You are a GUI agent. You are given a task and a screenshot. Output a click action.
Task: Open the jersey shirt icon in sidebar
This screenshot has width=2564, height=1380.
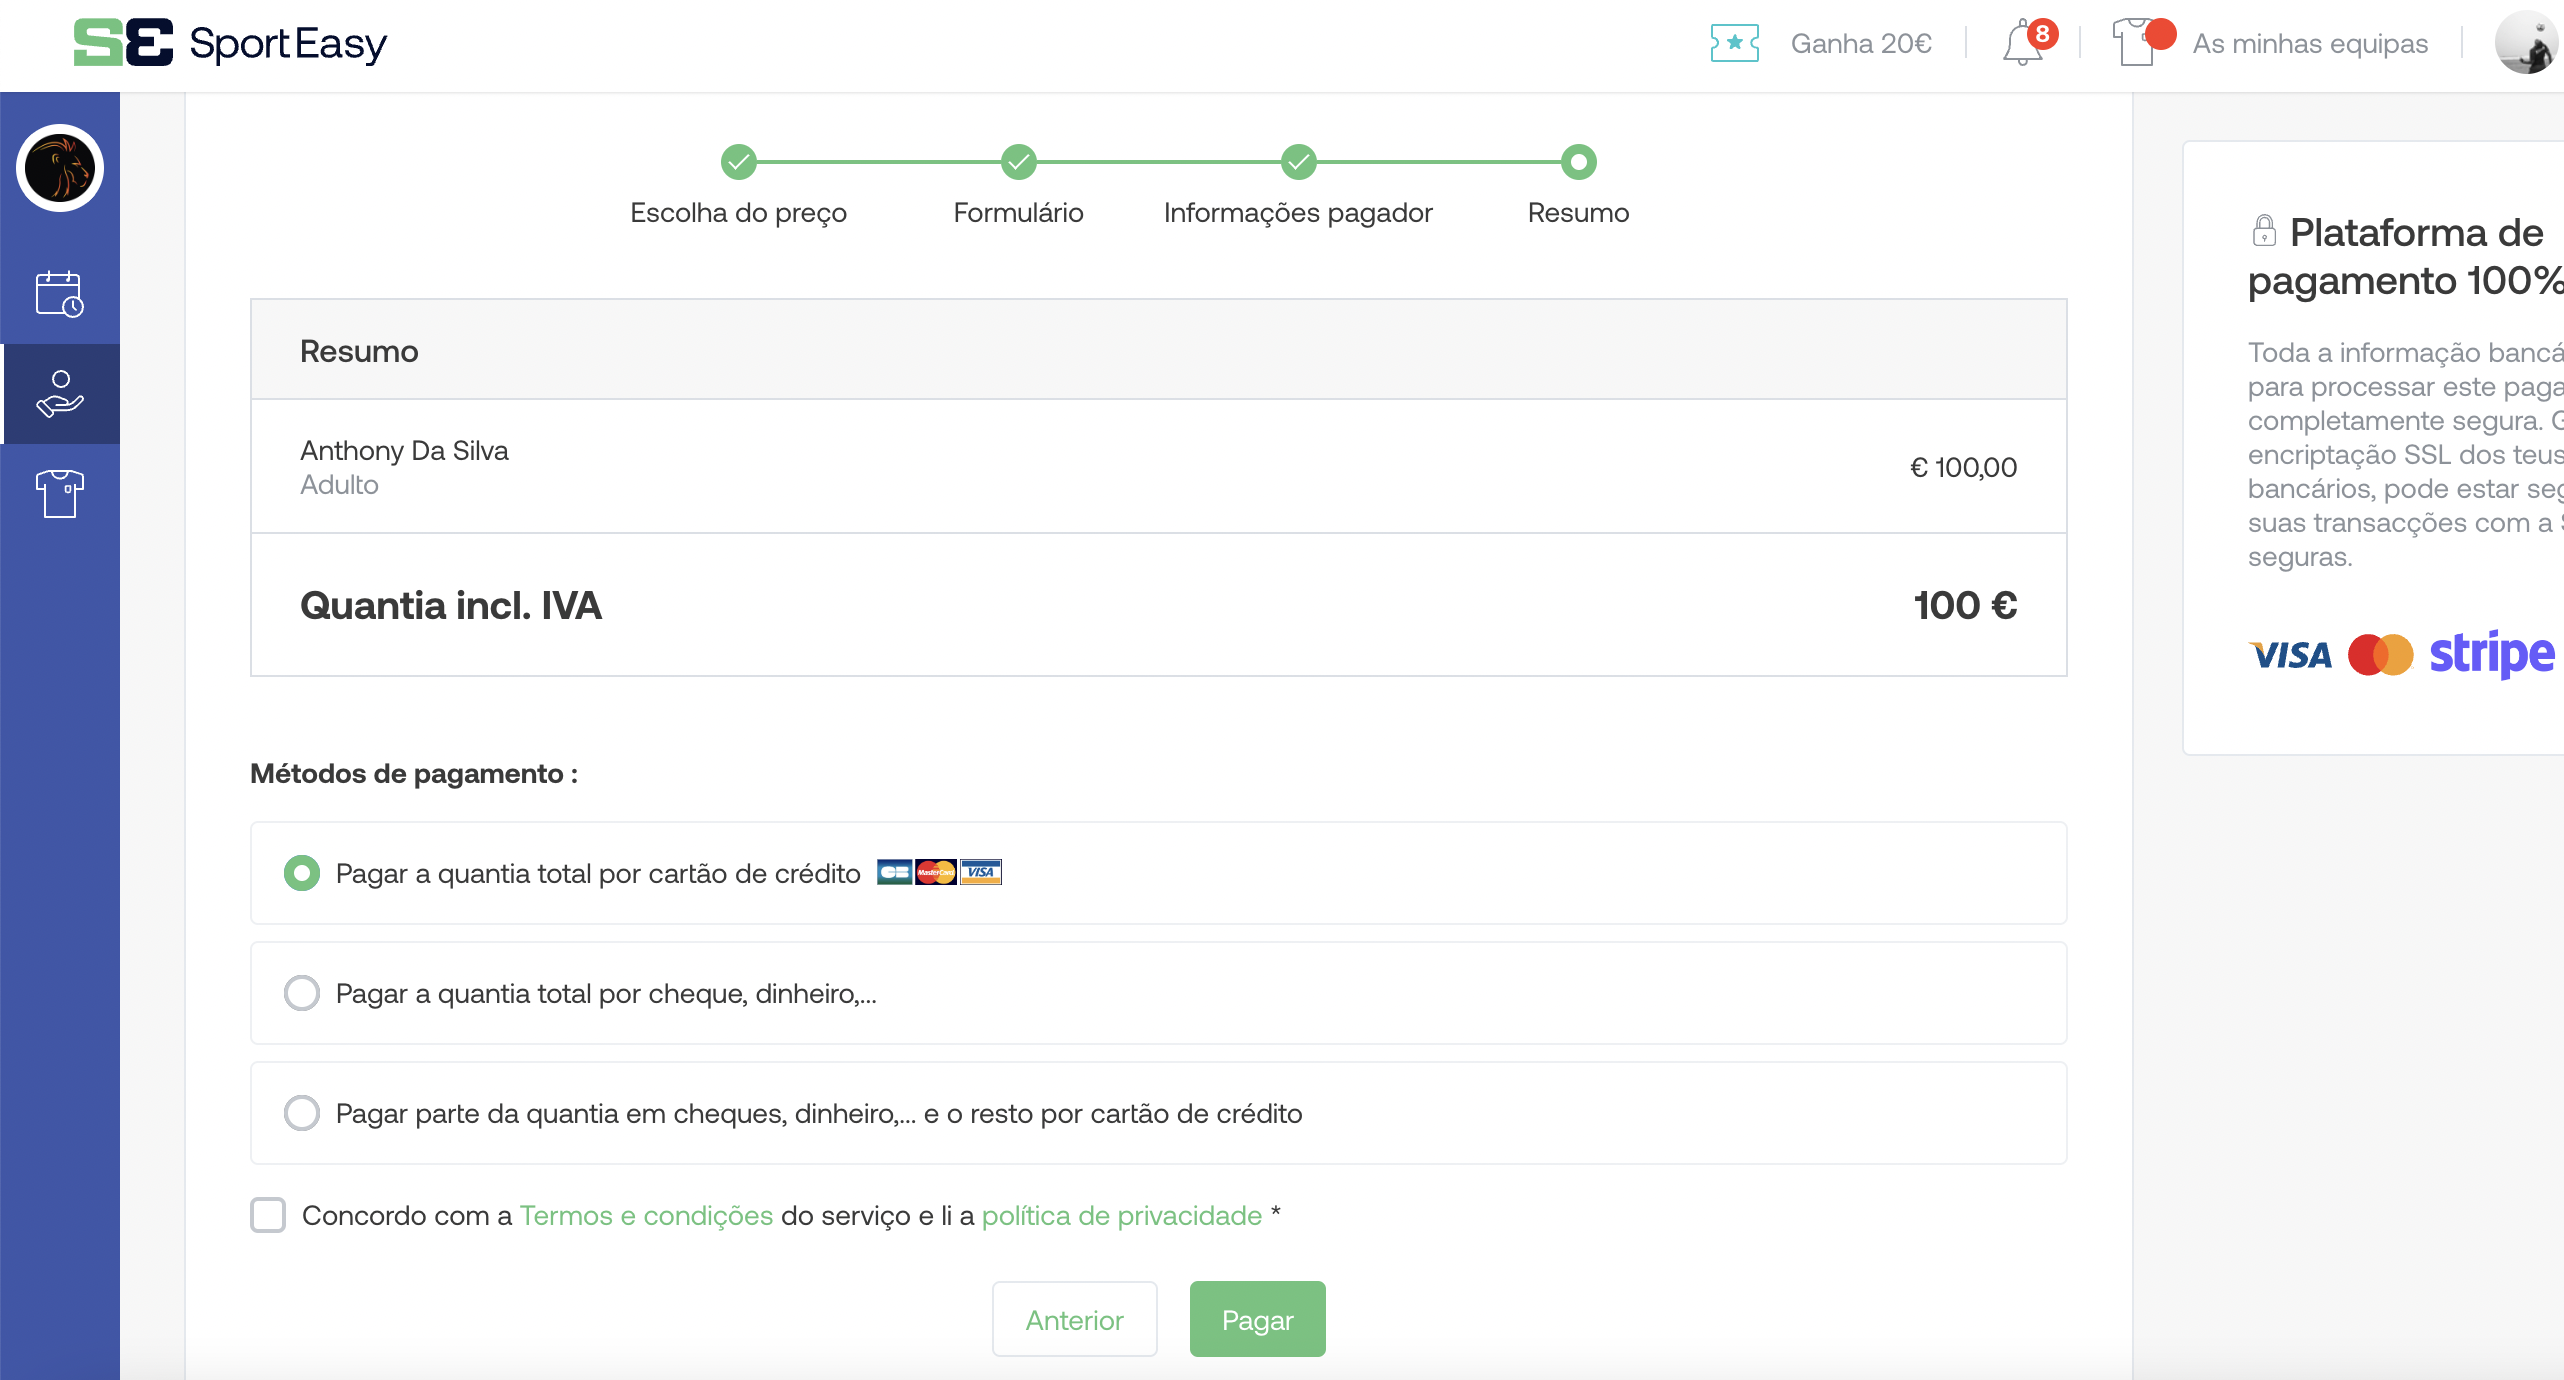coord(60,493)
